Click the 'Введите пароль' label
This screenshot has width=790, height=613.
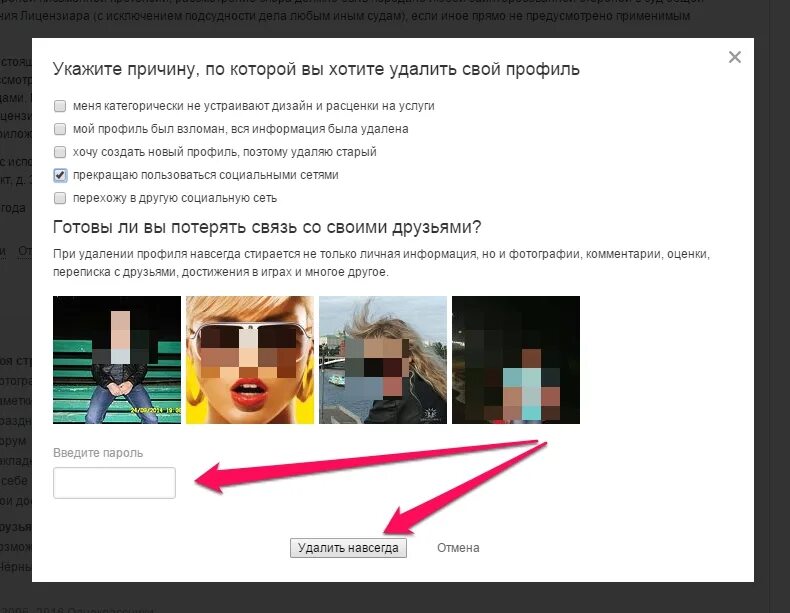(98, 453)
